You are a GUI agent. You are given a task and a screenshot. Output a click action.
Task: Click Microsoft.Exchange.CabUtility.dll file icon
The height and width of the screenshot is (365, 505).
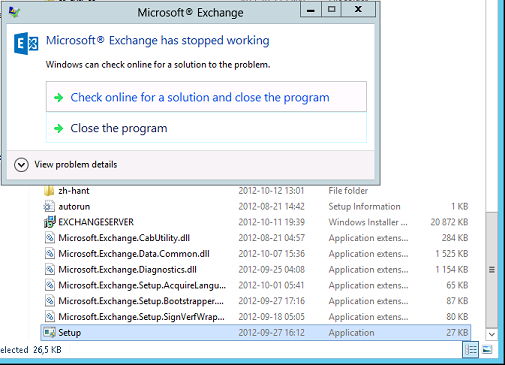(x=49, y=238)
